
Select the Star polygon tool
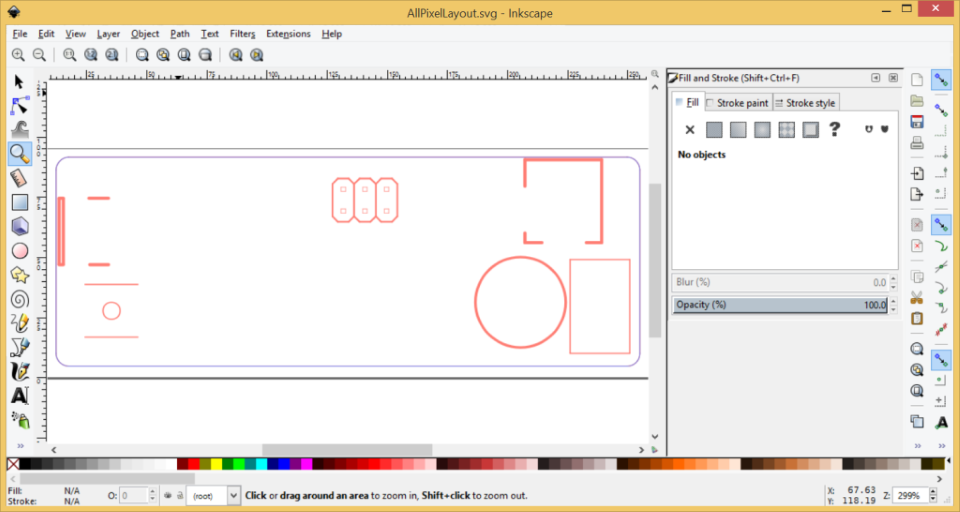pos(20,275)
